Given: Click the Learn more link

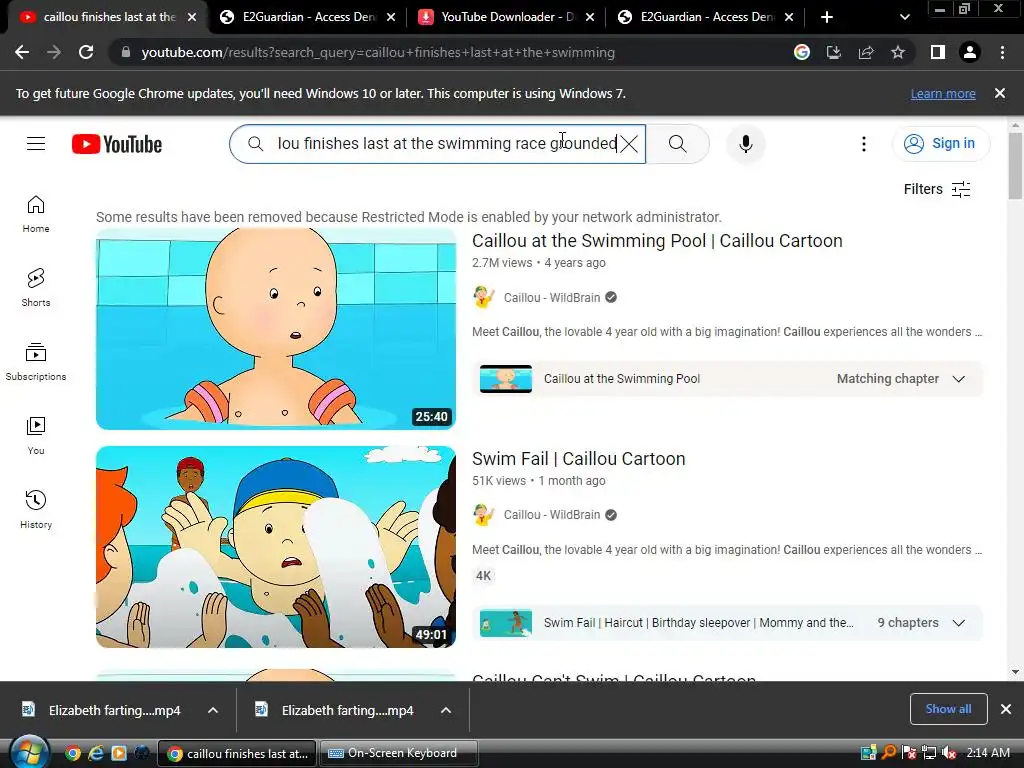Looking at the screenshot, I should point(943,94).
